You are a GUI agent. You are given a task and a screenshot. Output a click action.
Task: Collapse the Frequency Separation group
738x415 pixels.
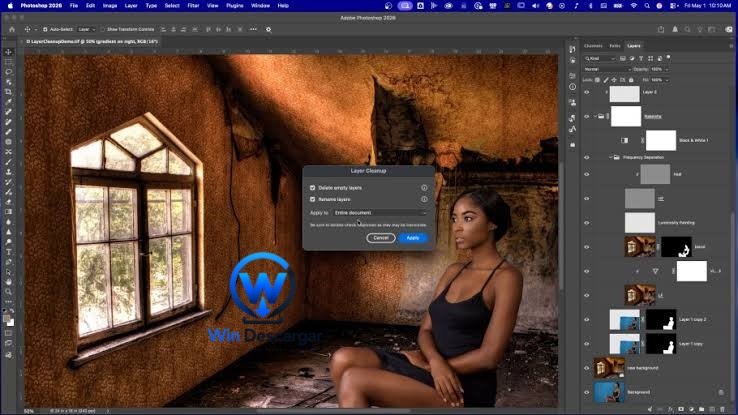click(610, 158)
